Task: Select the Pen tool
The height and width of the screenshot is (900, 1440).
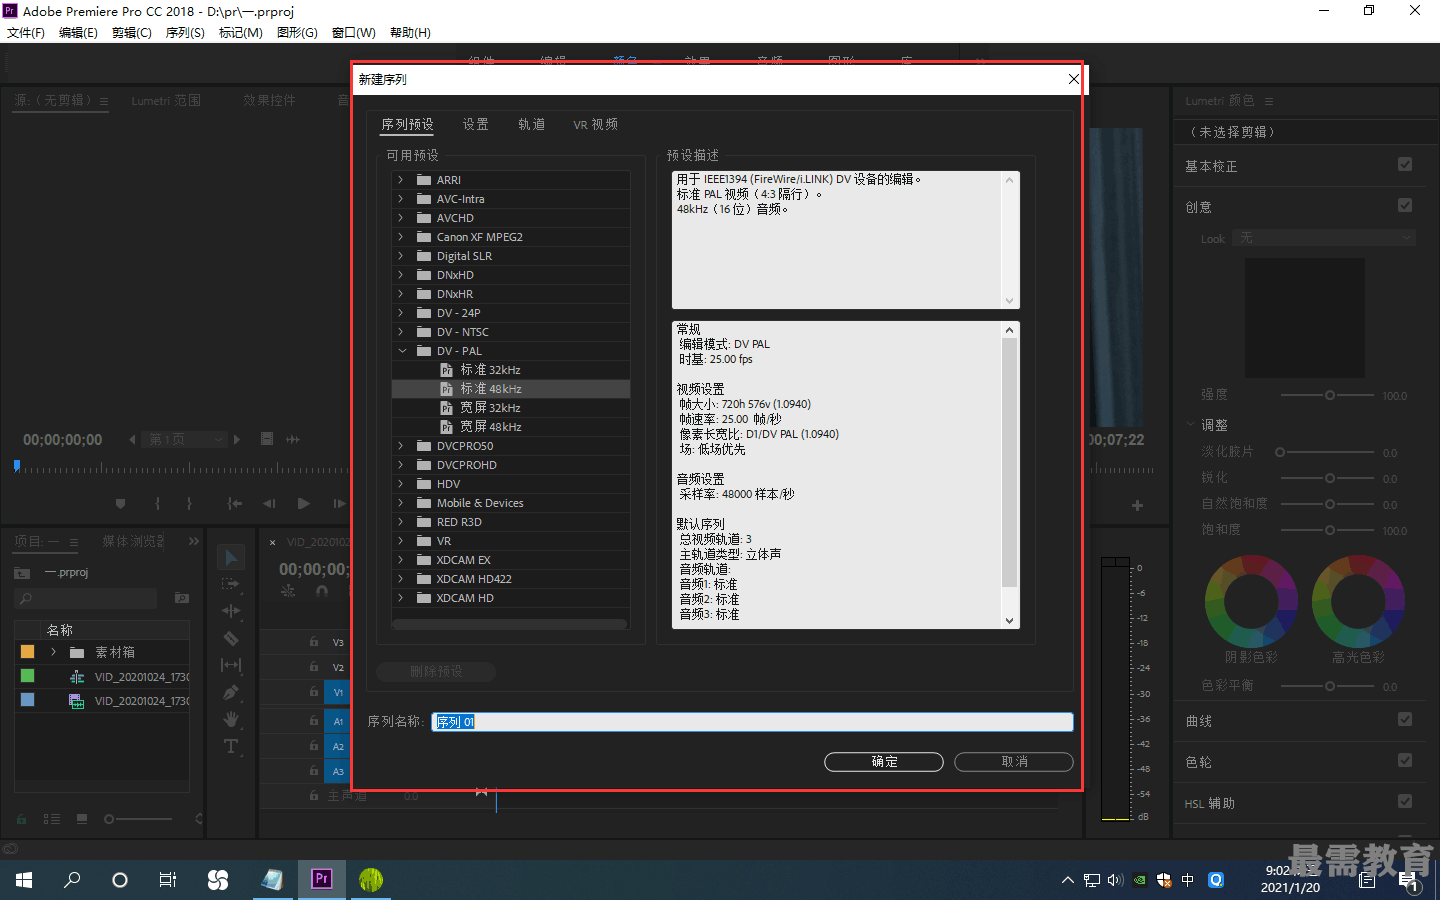Action: coord(231,692)
